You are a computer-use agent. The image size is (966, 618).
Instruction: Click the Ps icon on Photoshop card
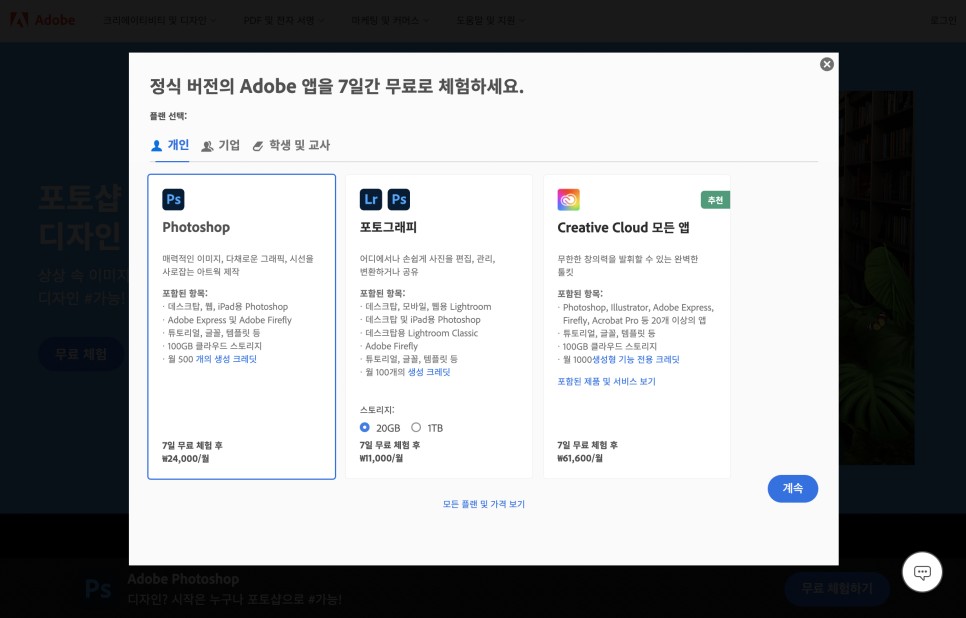coord(173,200)
